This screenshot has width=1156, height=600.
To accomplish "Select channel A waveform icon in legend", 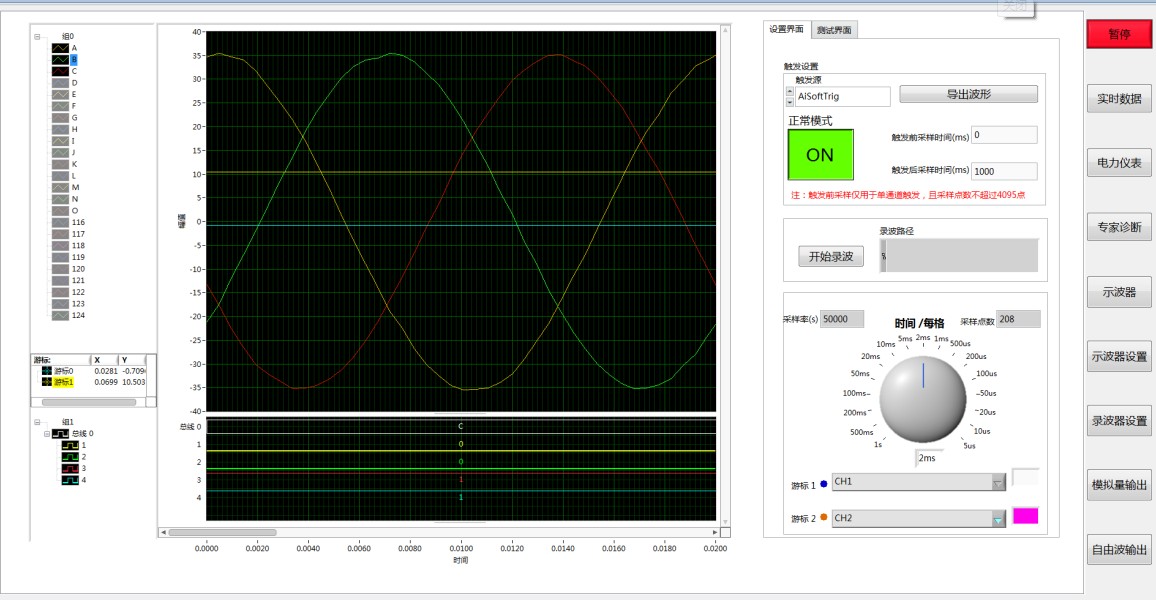I will [x=60, y=48].
